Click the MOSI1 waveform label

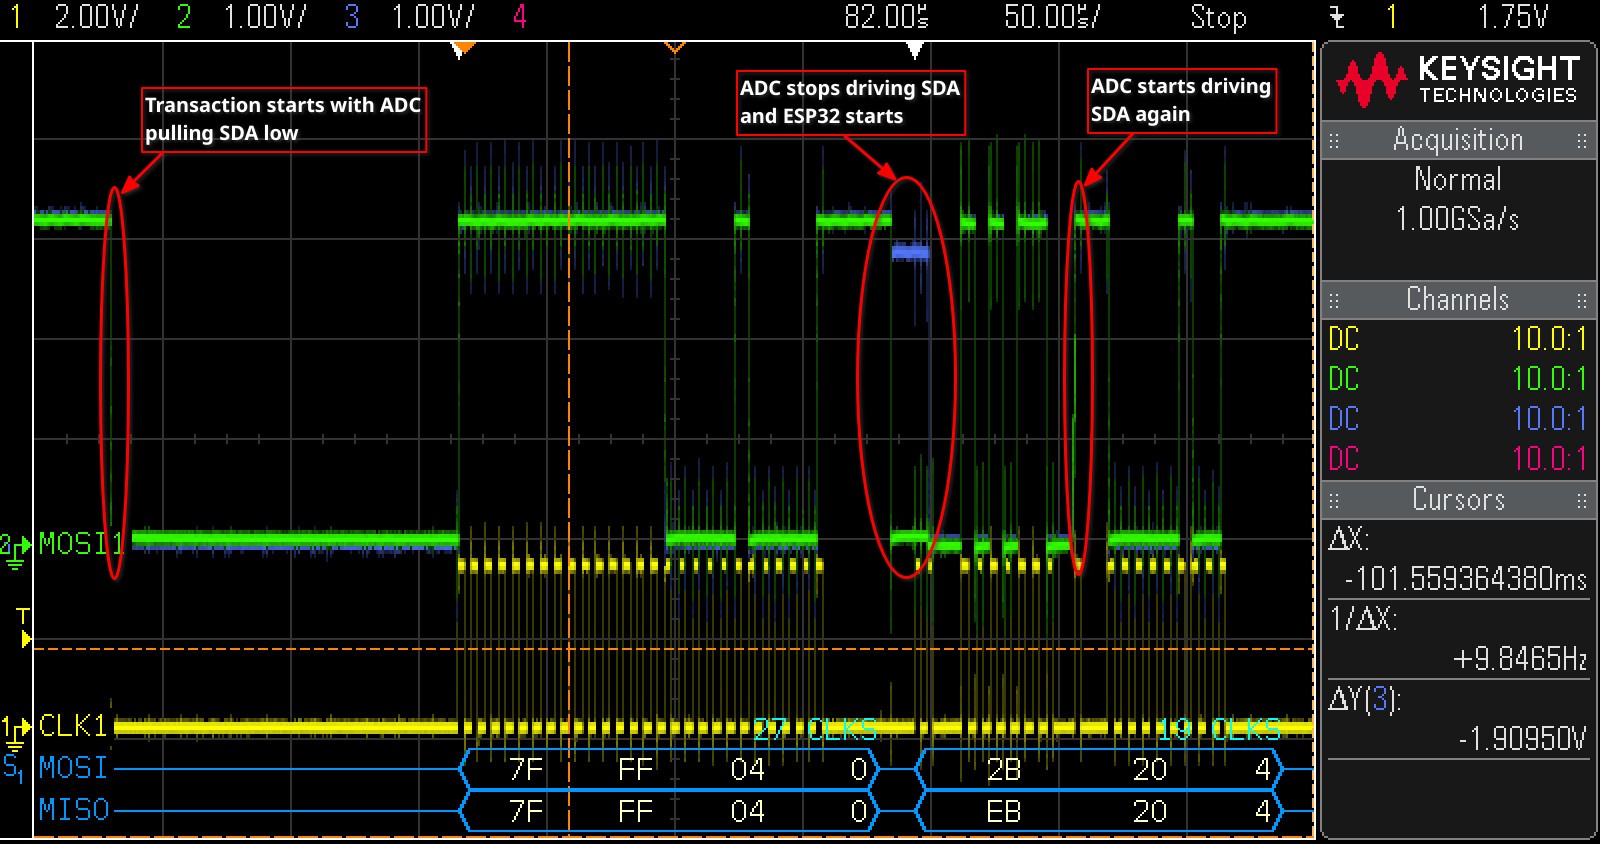point(81,544)
